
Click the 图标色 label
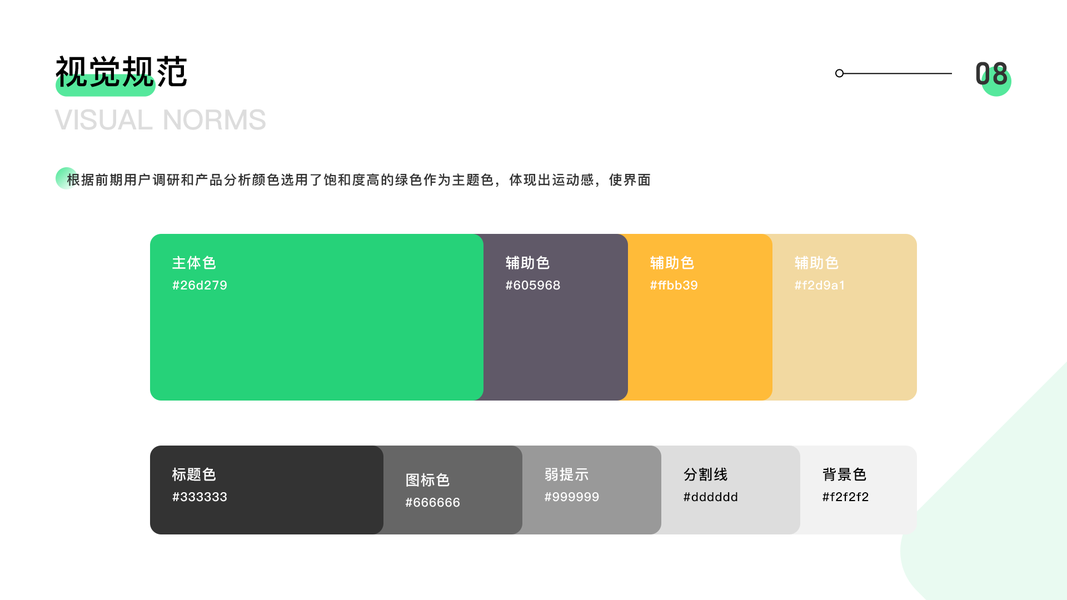pos(427,480)
